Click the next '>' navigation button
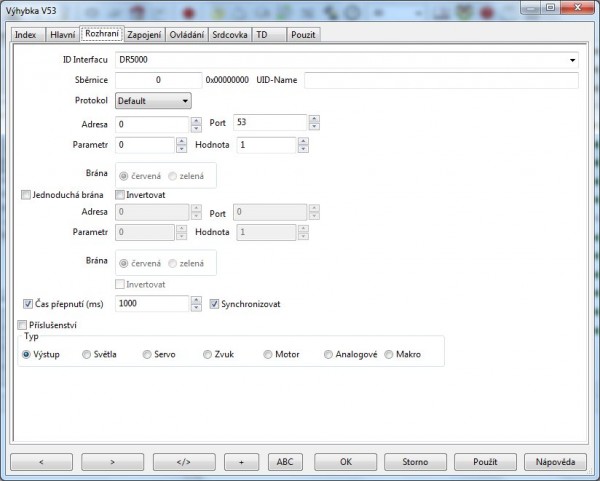The width and height of the screenshot is (600, 481). pos(112,462)
